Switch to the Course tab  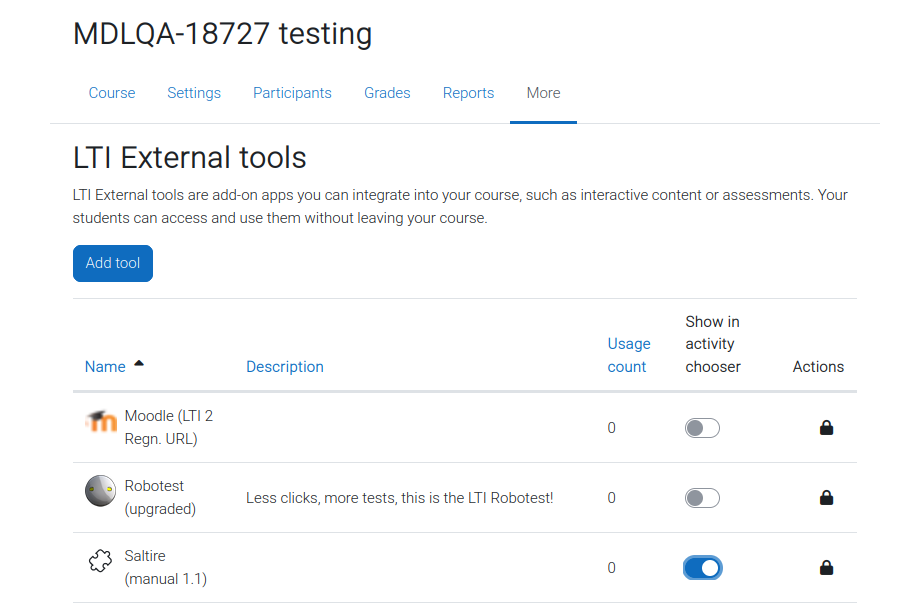[x=112, y=93]
